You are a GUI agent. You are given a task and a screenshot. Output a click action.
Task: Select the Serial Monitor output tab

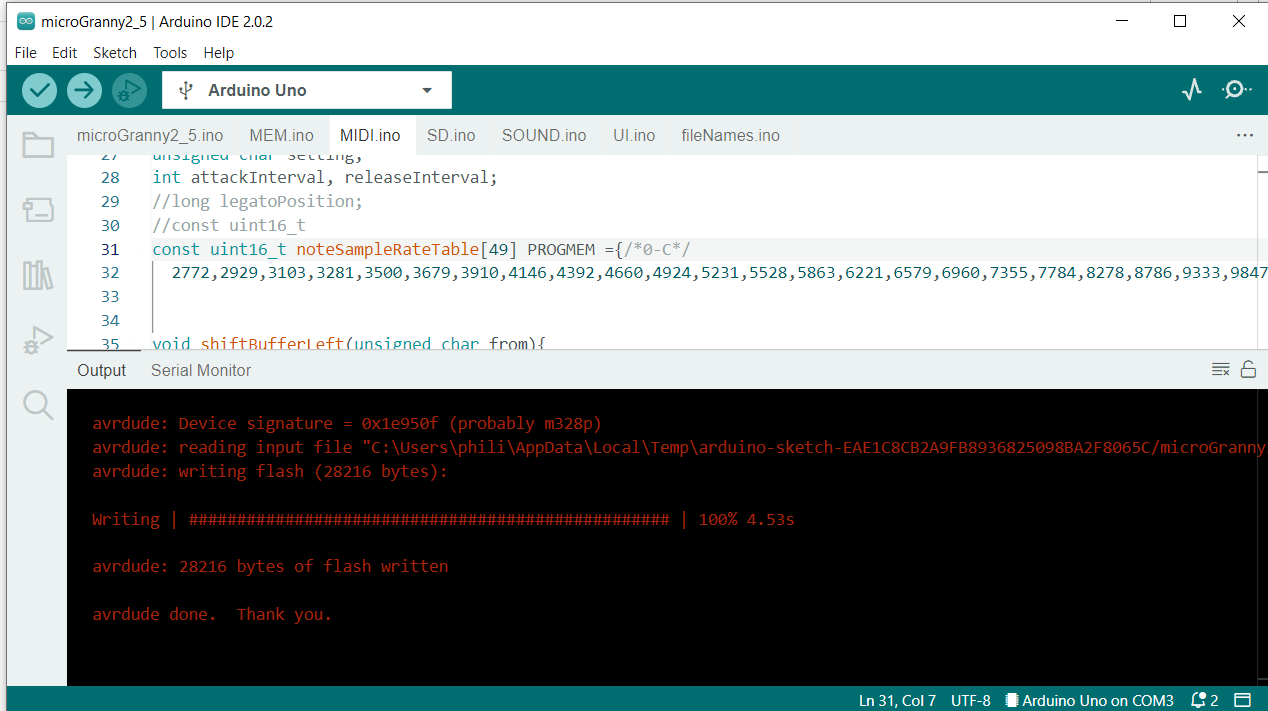click(200, 370)
